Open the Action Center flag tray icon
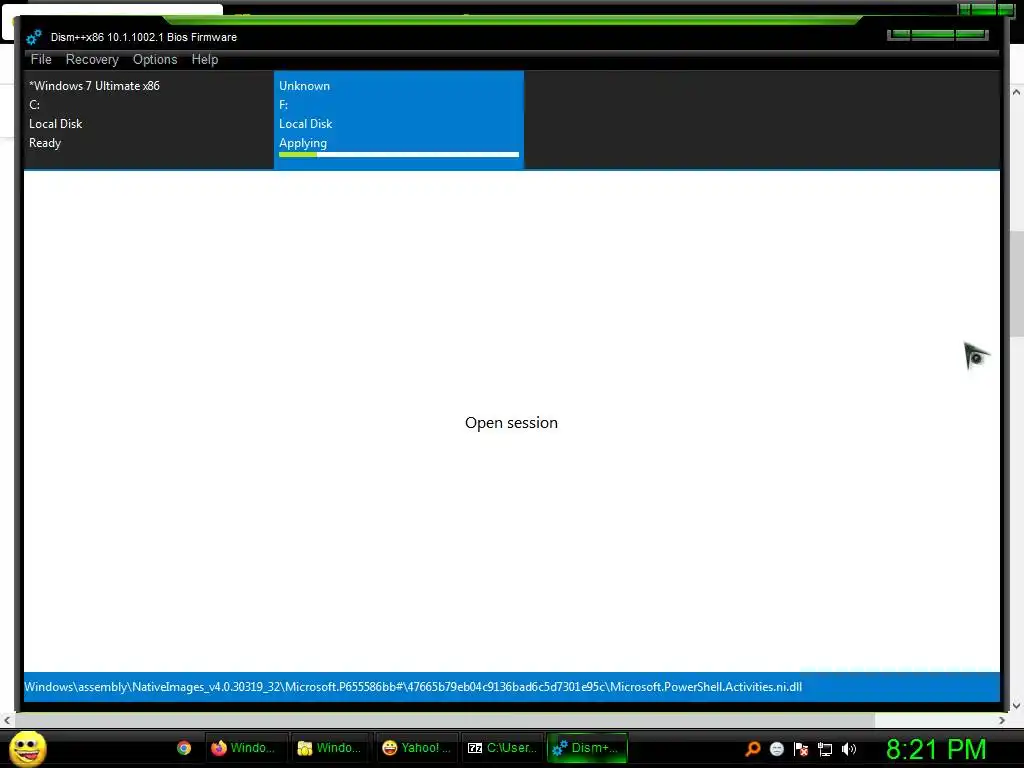 [801, 749]
